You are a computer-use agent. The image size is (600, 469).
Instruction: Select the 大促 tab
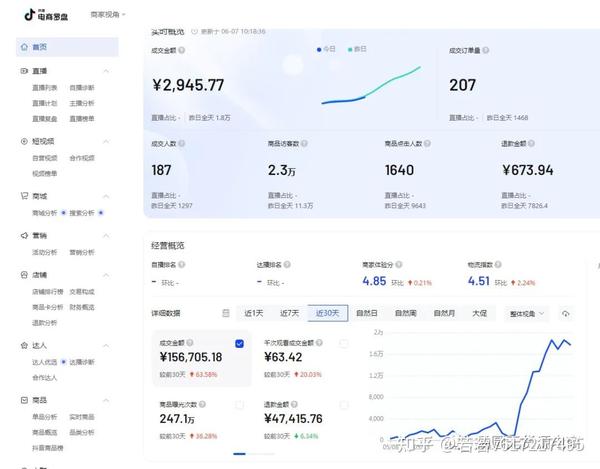pos(479,313)
